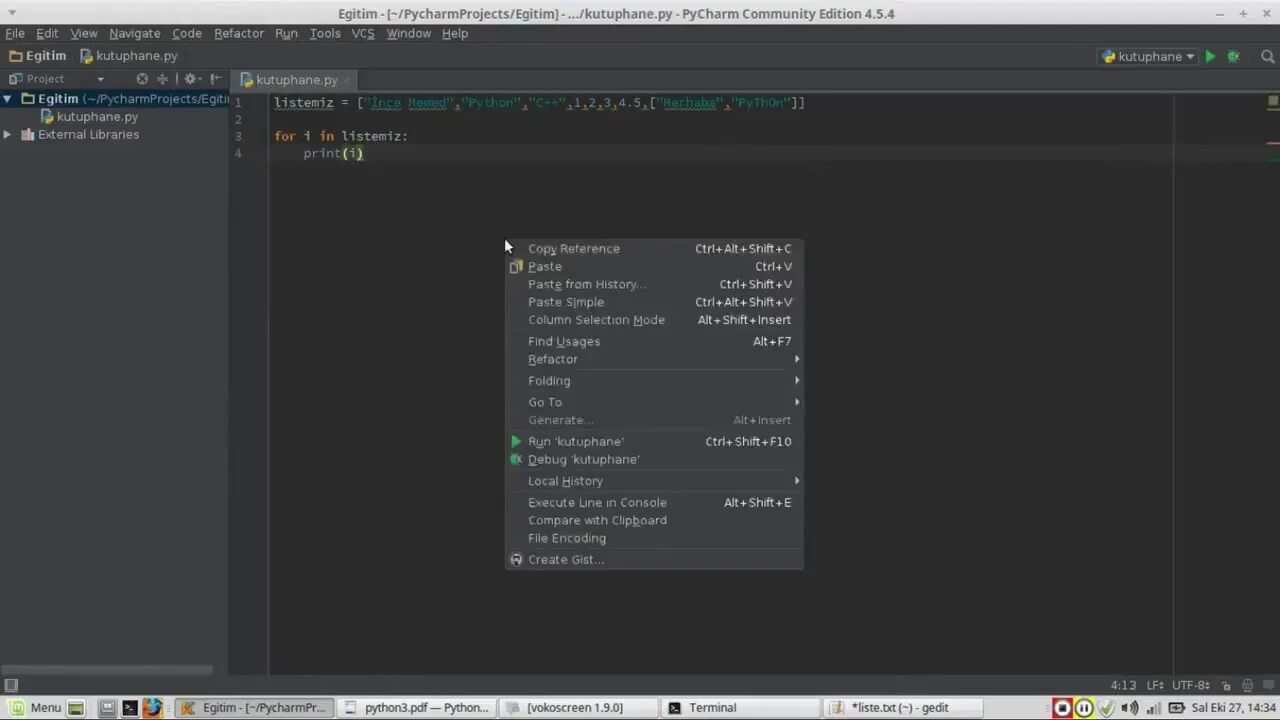
Task: Open the Linux Mint Menu button
Action: [36, 708]
